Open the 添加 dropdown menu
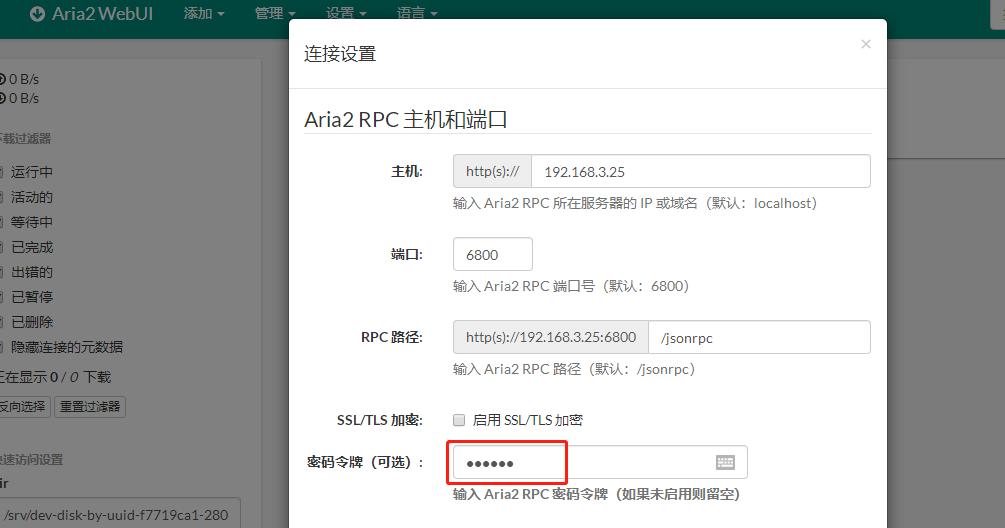 click(x=204, y=13)
